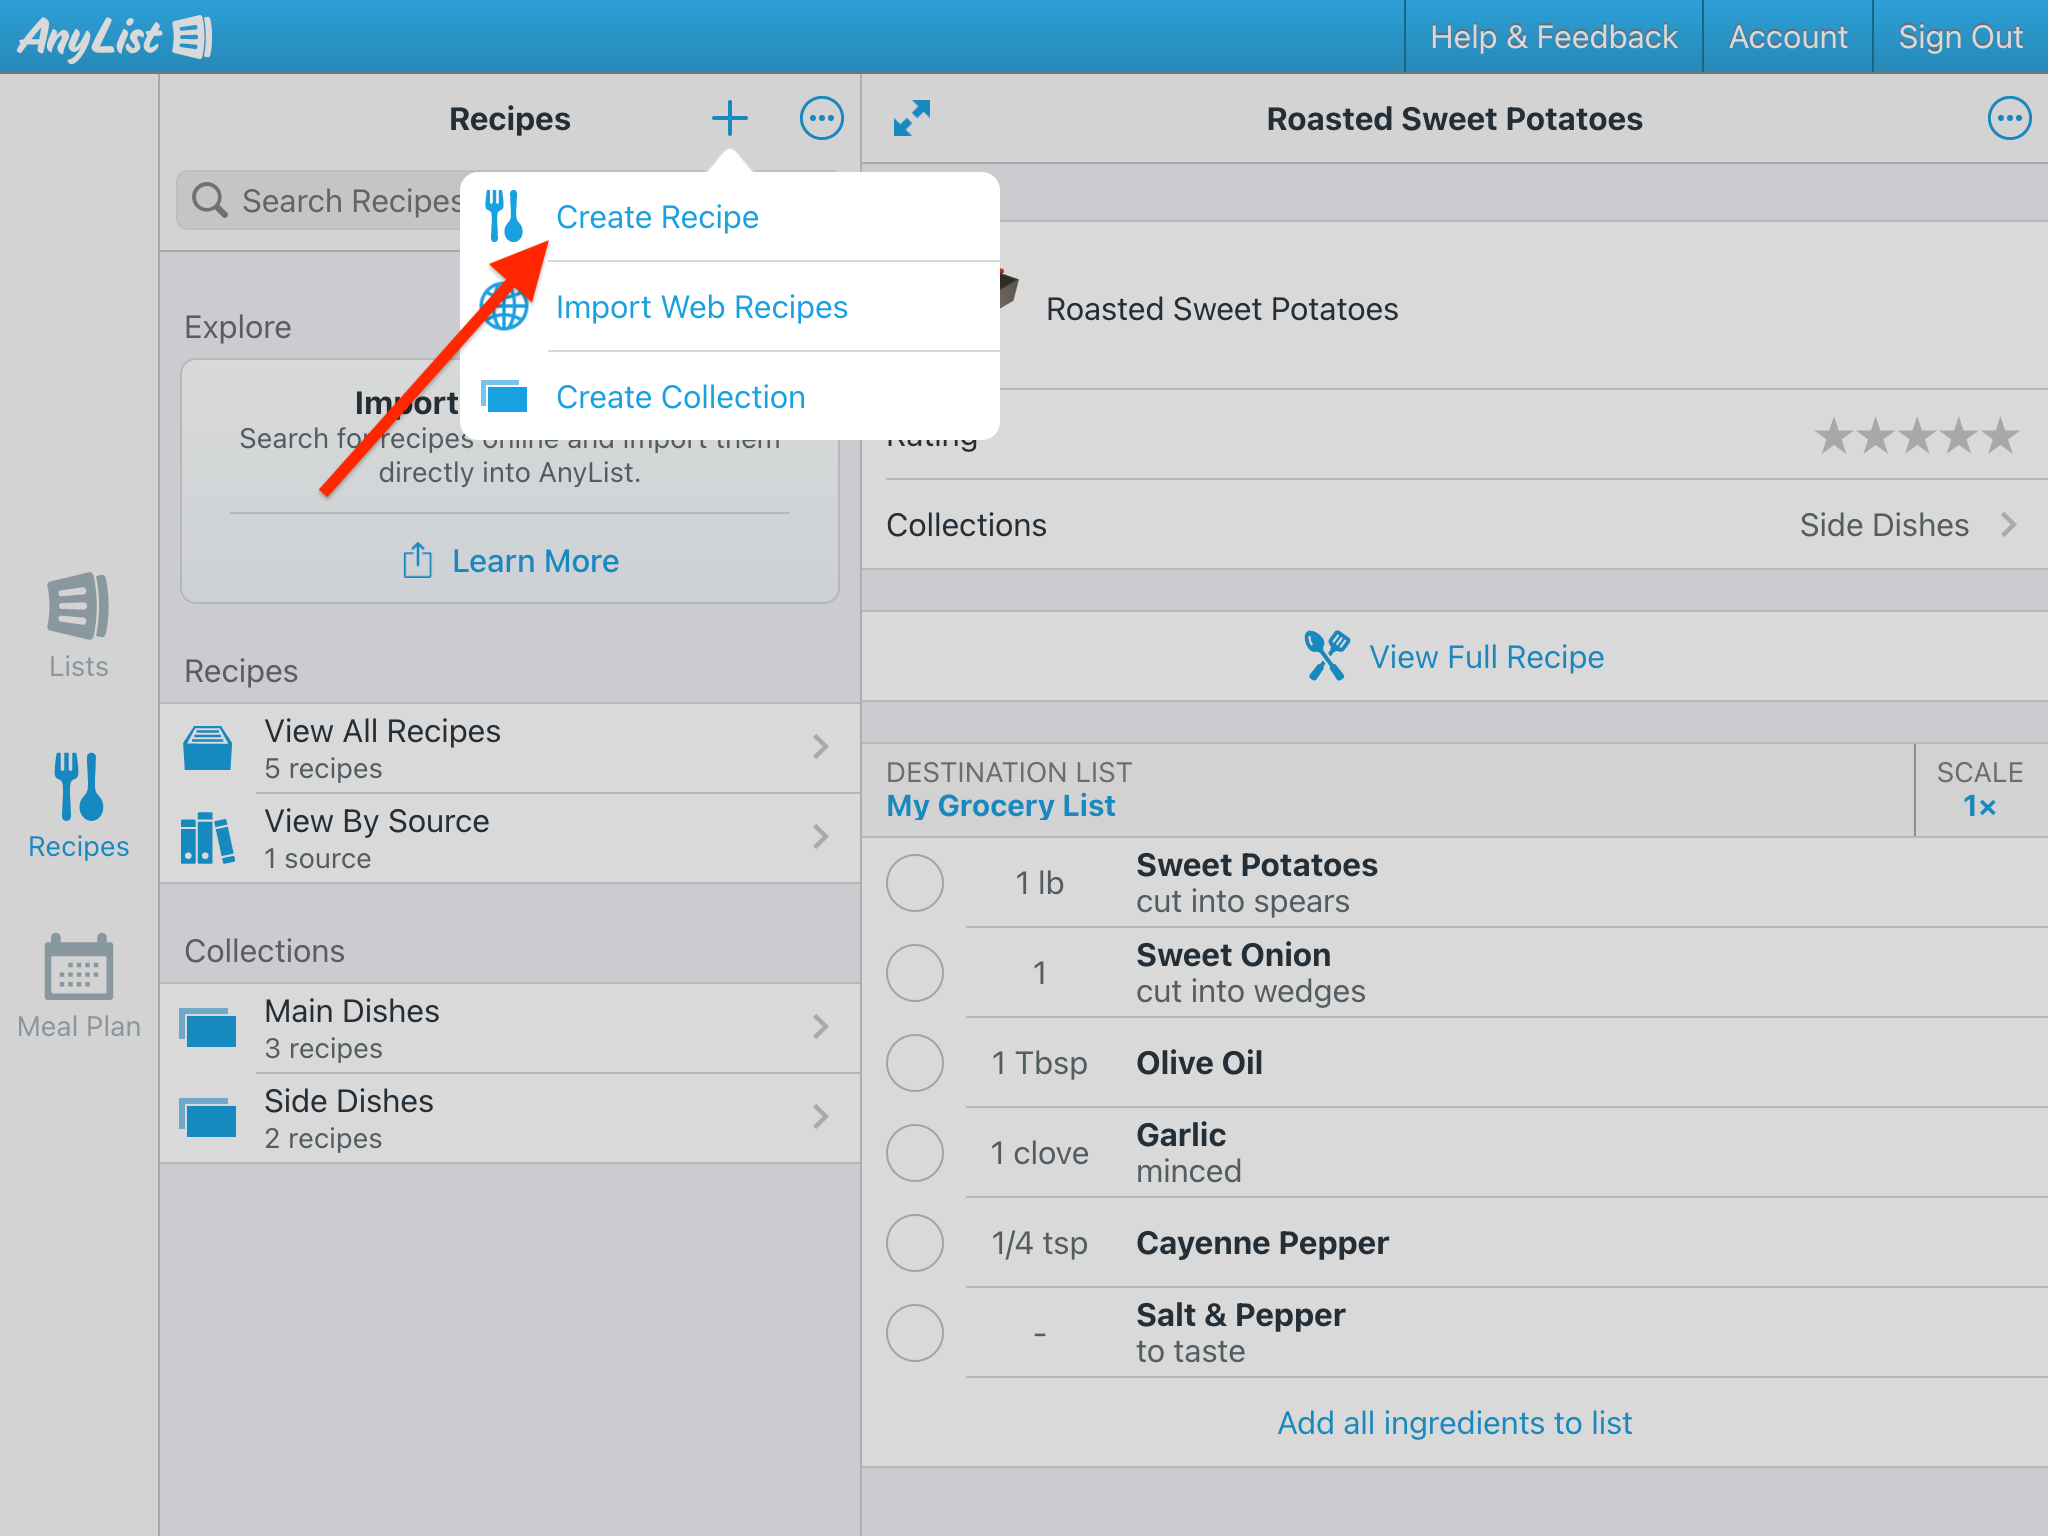
Task: Open Meal Plan in the sidebar
Action: [x=78, y=985]
